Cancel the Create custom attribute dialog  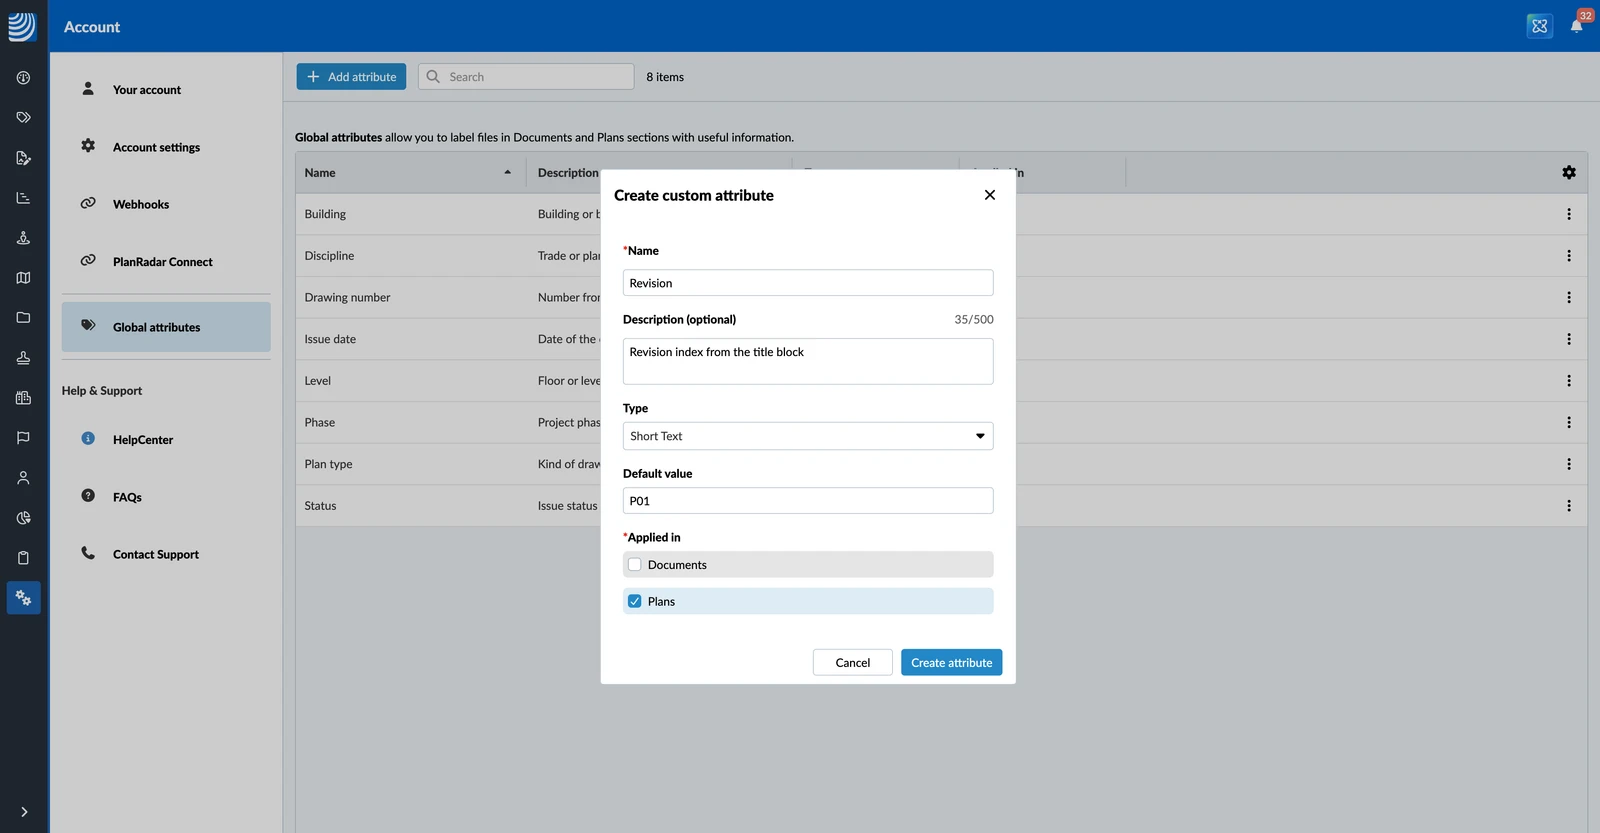(x=853, y=663)
